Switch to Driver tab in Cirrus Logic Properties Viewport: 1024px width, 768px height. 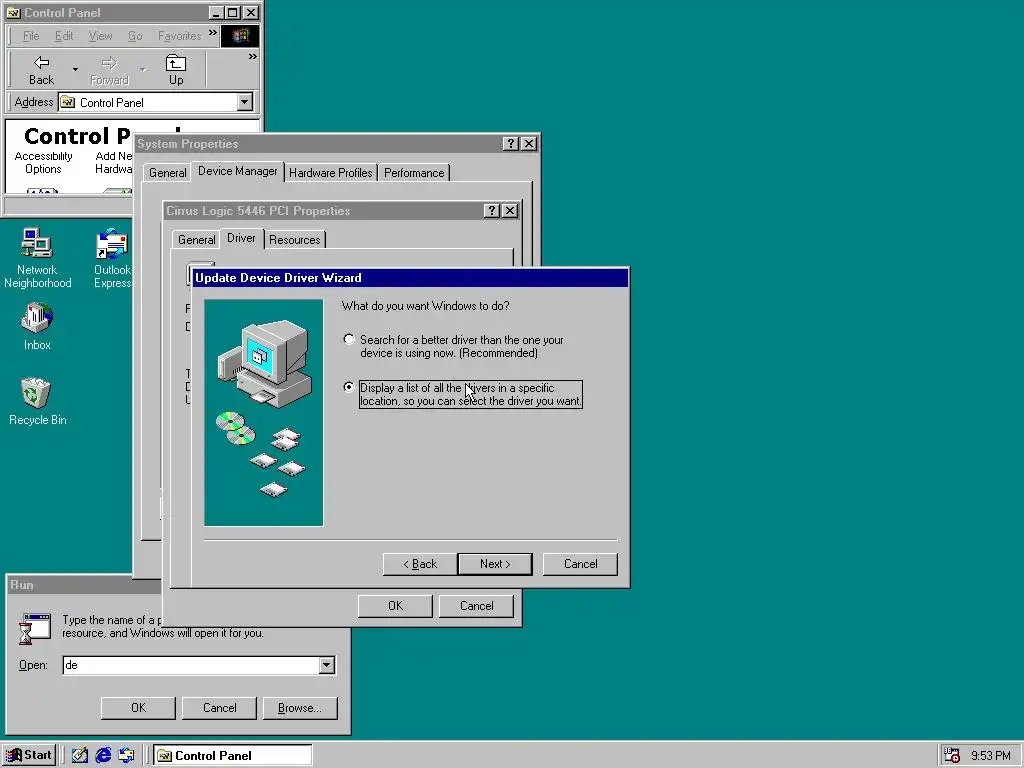coord(241,238)
